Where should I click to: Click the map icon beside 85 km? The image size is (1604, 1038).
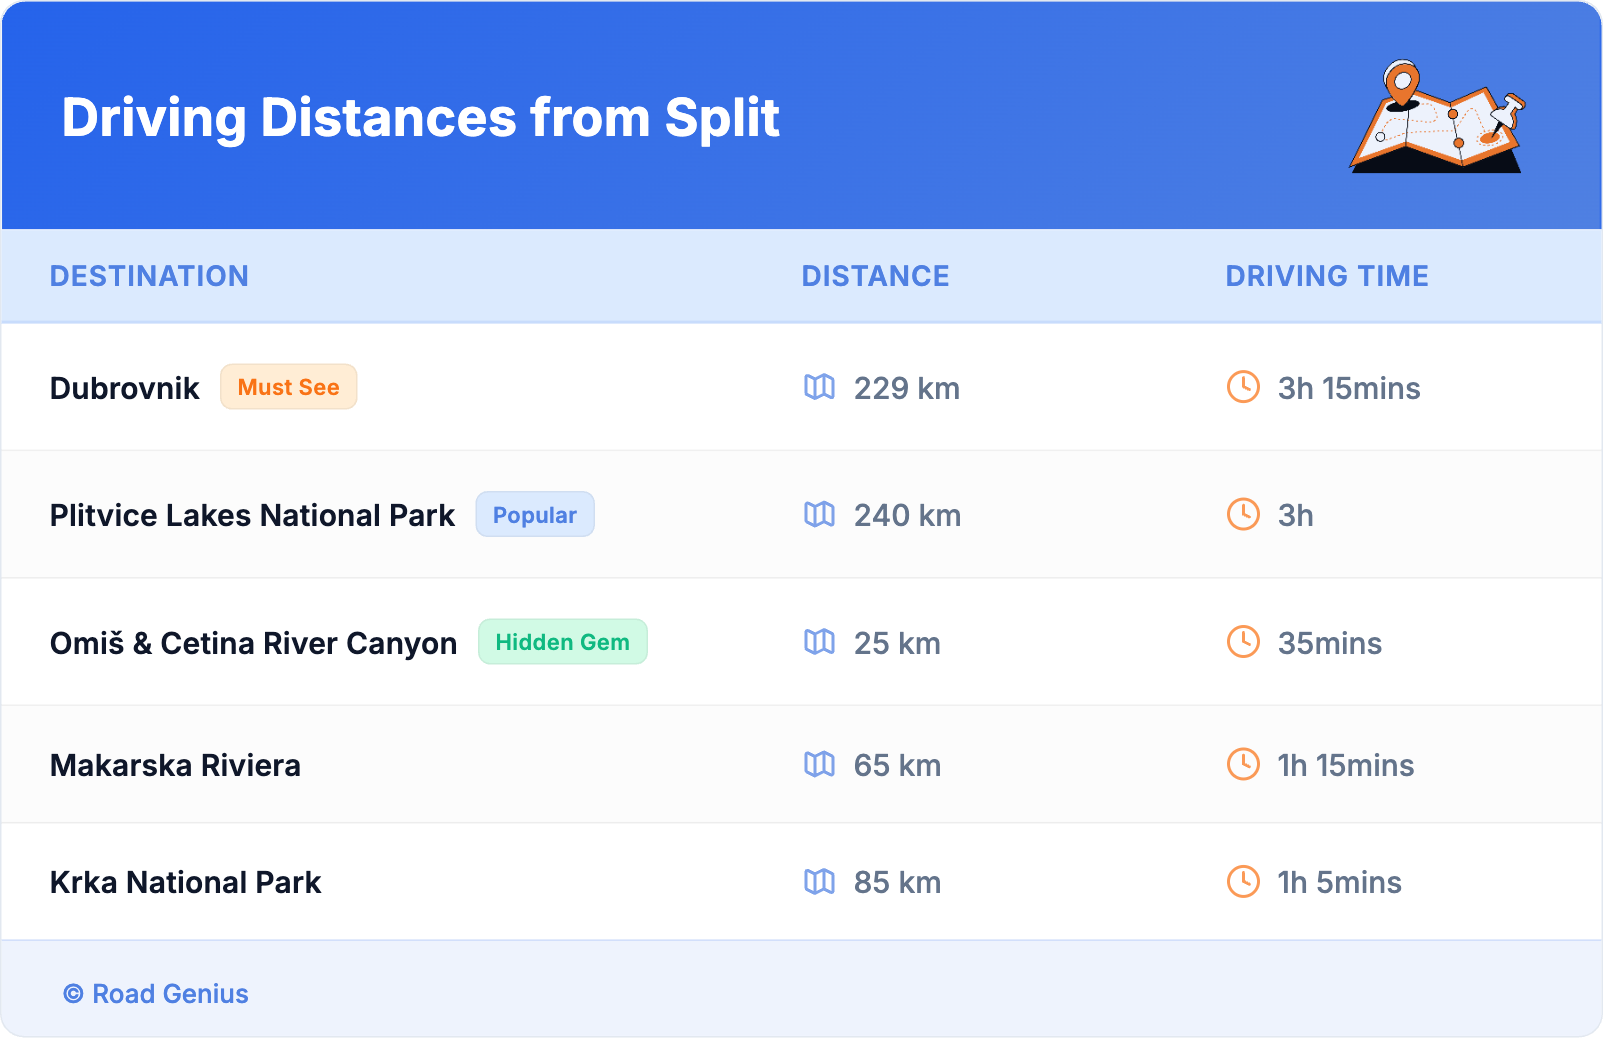click(819, 882)
